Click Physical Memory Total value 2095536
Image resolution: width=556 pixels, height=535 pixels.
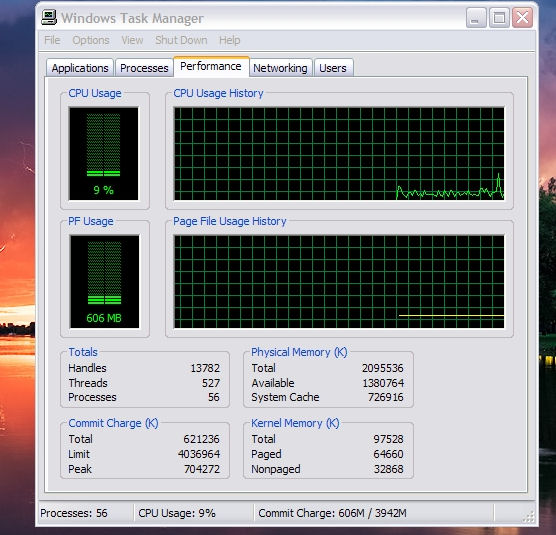(x=383, y=368)
